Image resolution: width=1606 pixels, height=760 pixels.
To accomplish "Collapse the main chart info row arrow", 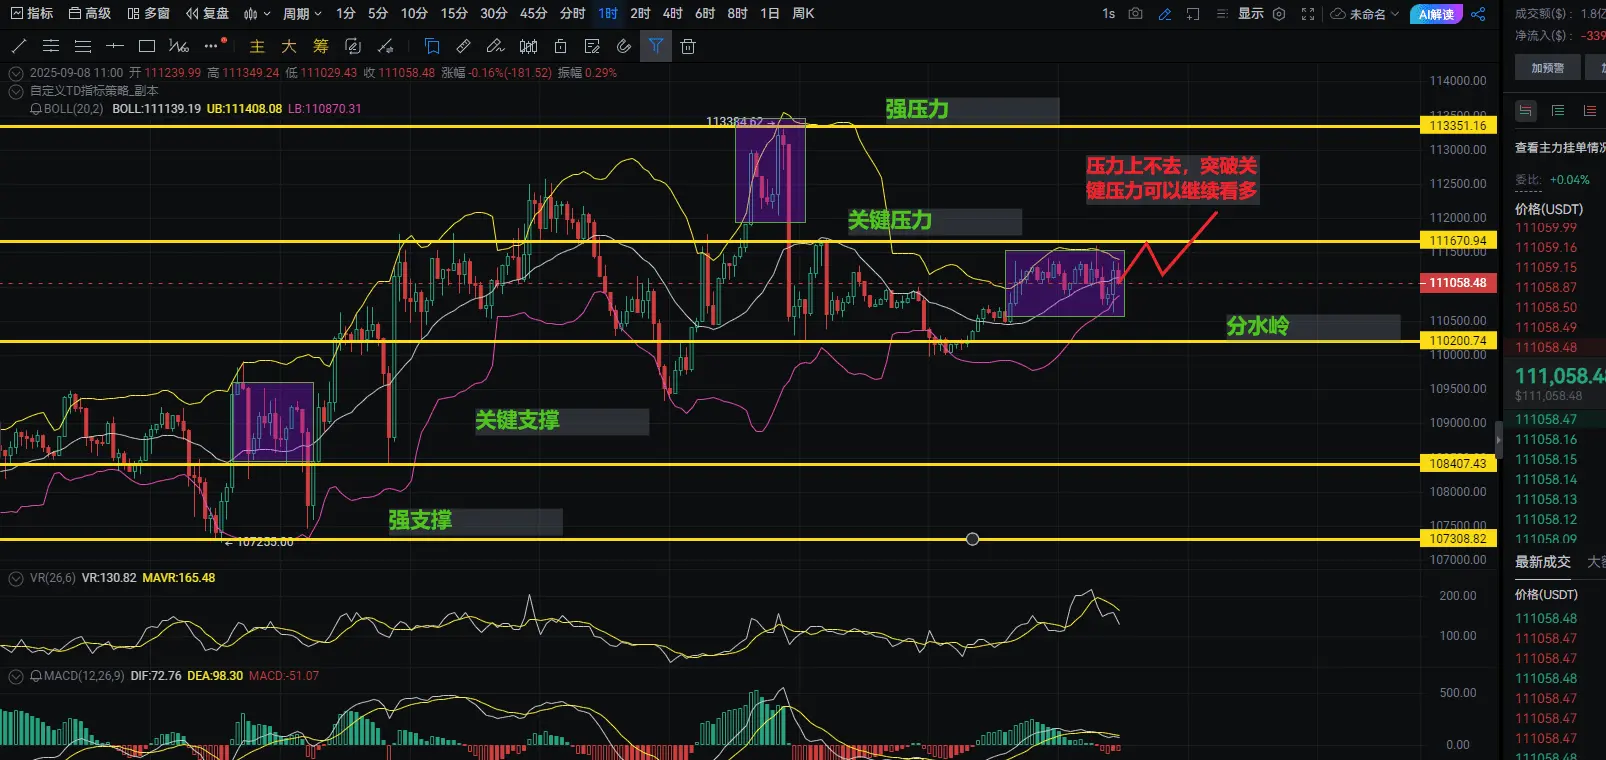I will (16, 73).
